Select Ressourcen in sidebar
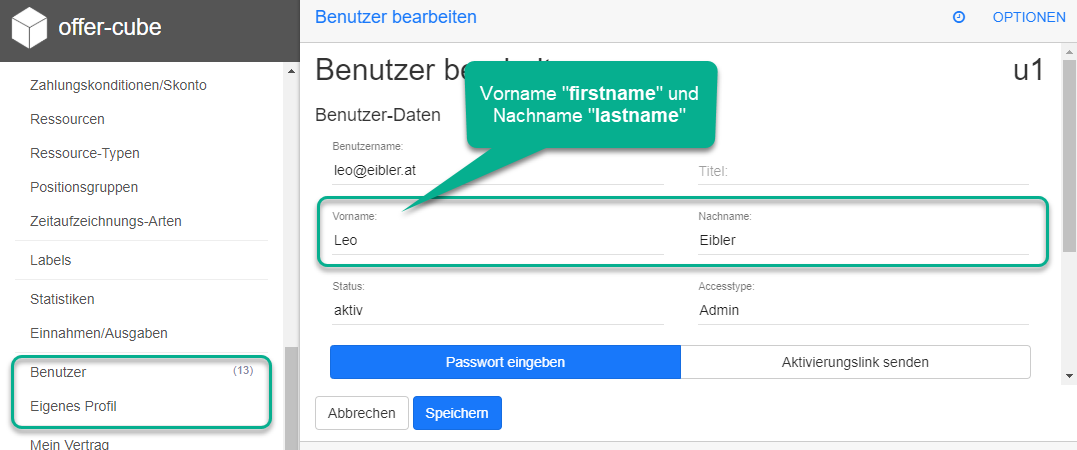 [67, 120]
